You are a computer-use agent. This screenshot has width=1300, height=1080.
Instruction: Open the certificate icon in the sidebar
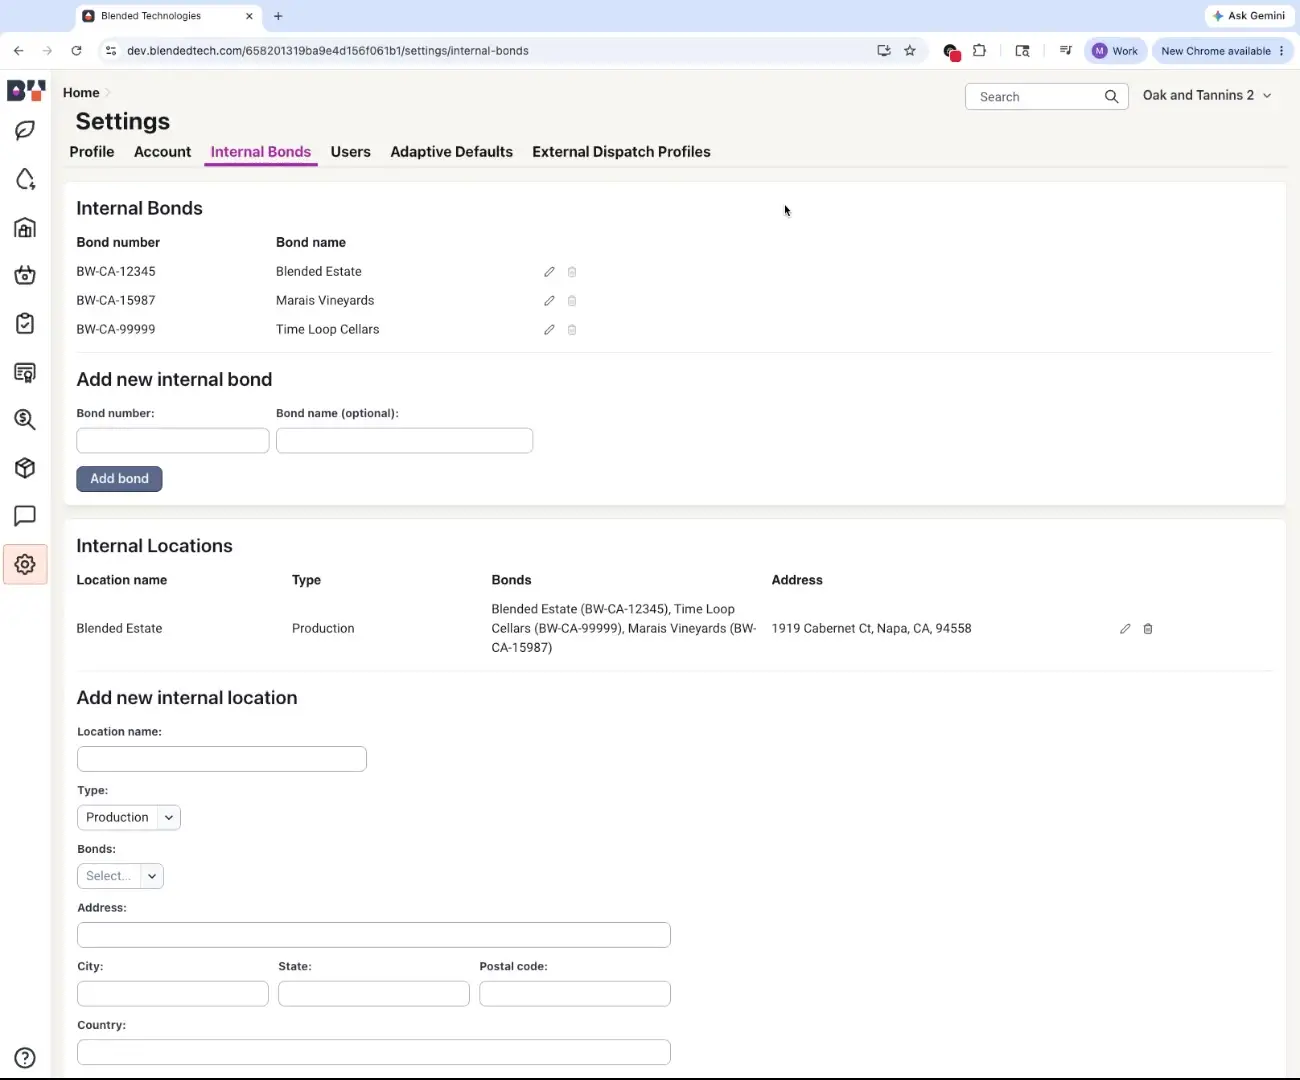tap(25, 372)
